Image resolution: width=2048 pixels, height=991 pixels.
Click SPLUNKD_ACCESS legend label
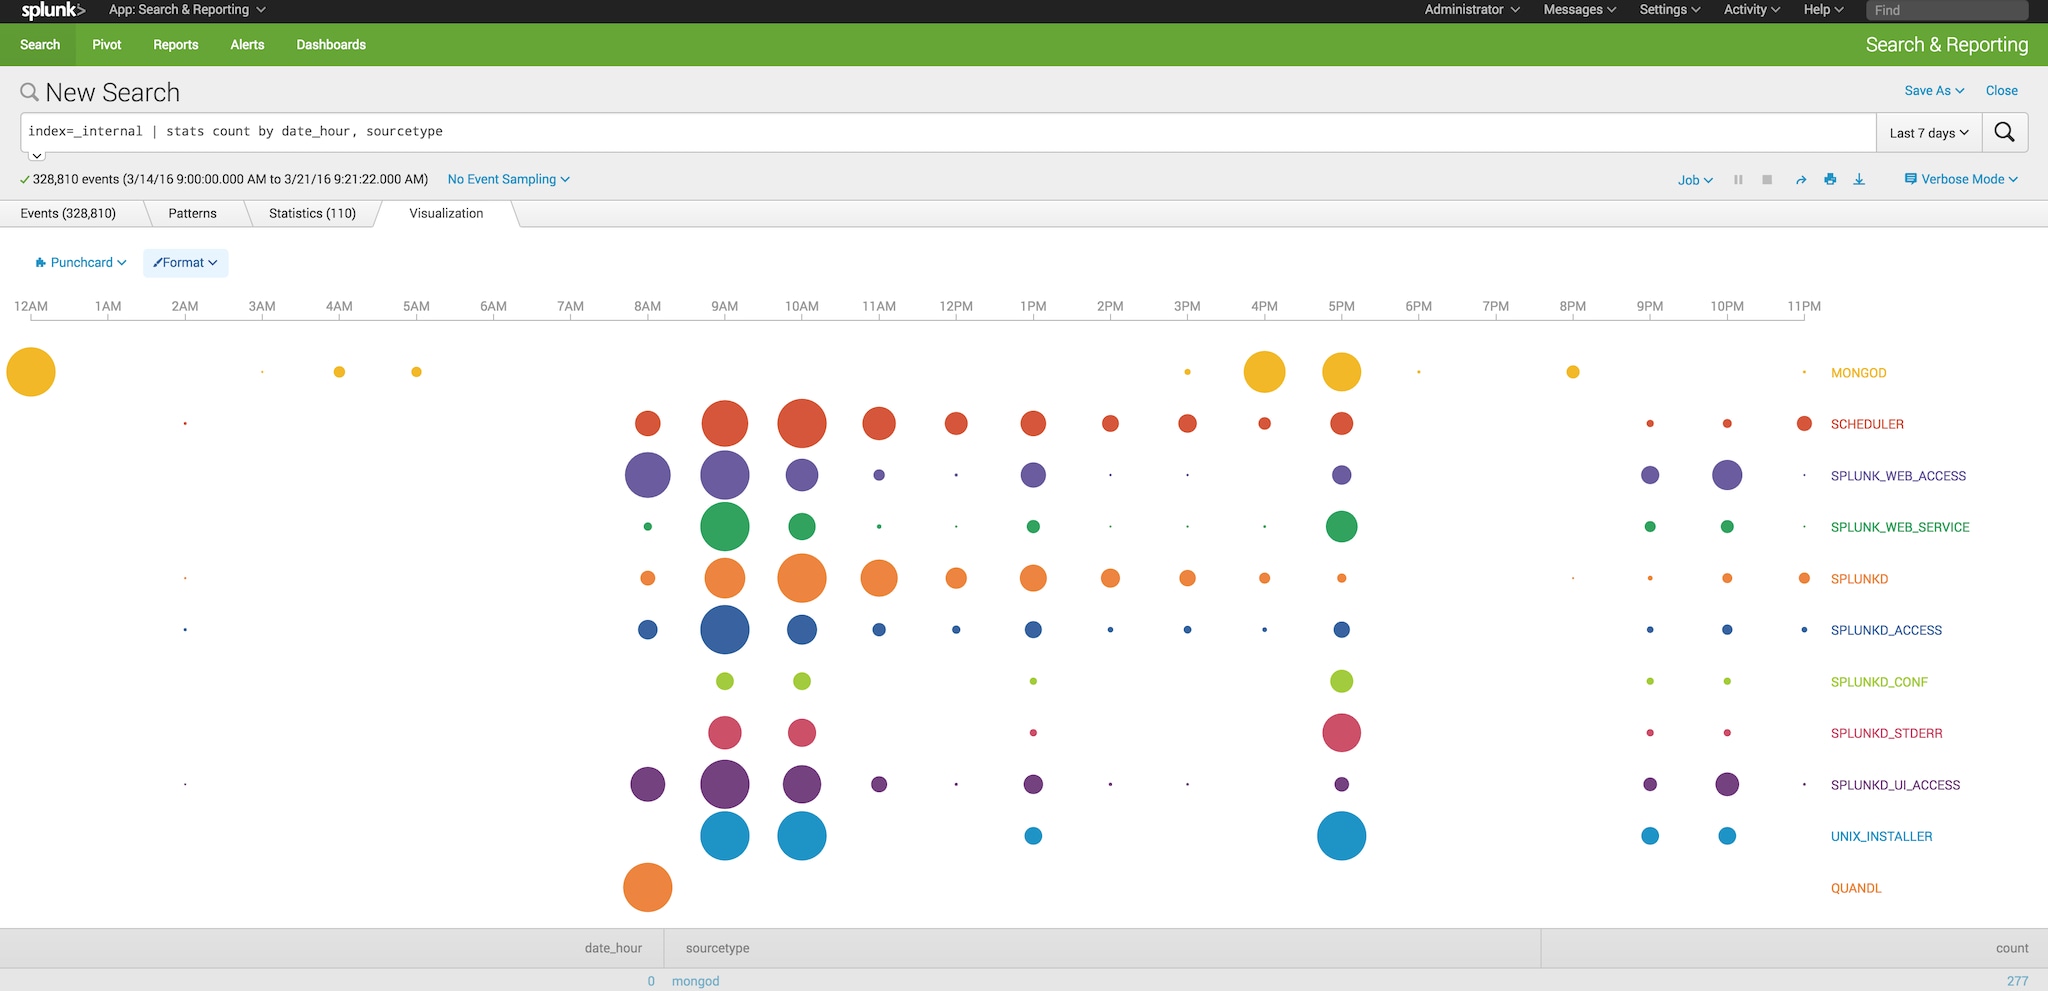(1886, 630)
